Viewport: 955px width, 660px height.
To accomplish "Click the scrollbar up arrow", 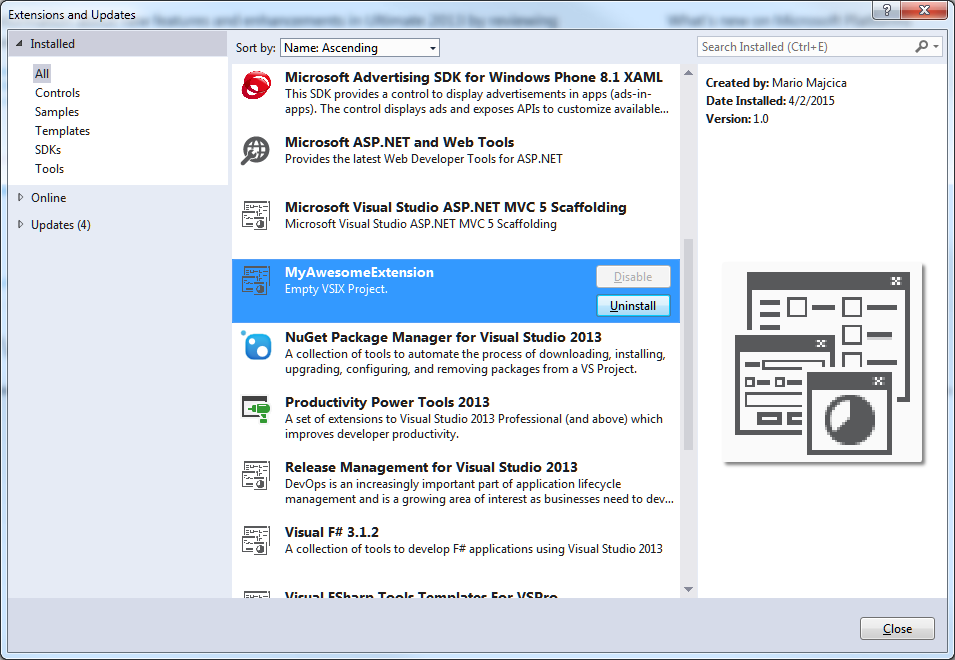I will coord(688,72).
